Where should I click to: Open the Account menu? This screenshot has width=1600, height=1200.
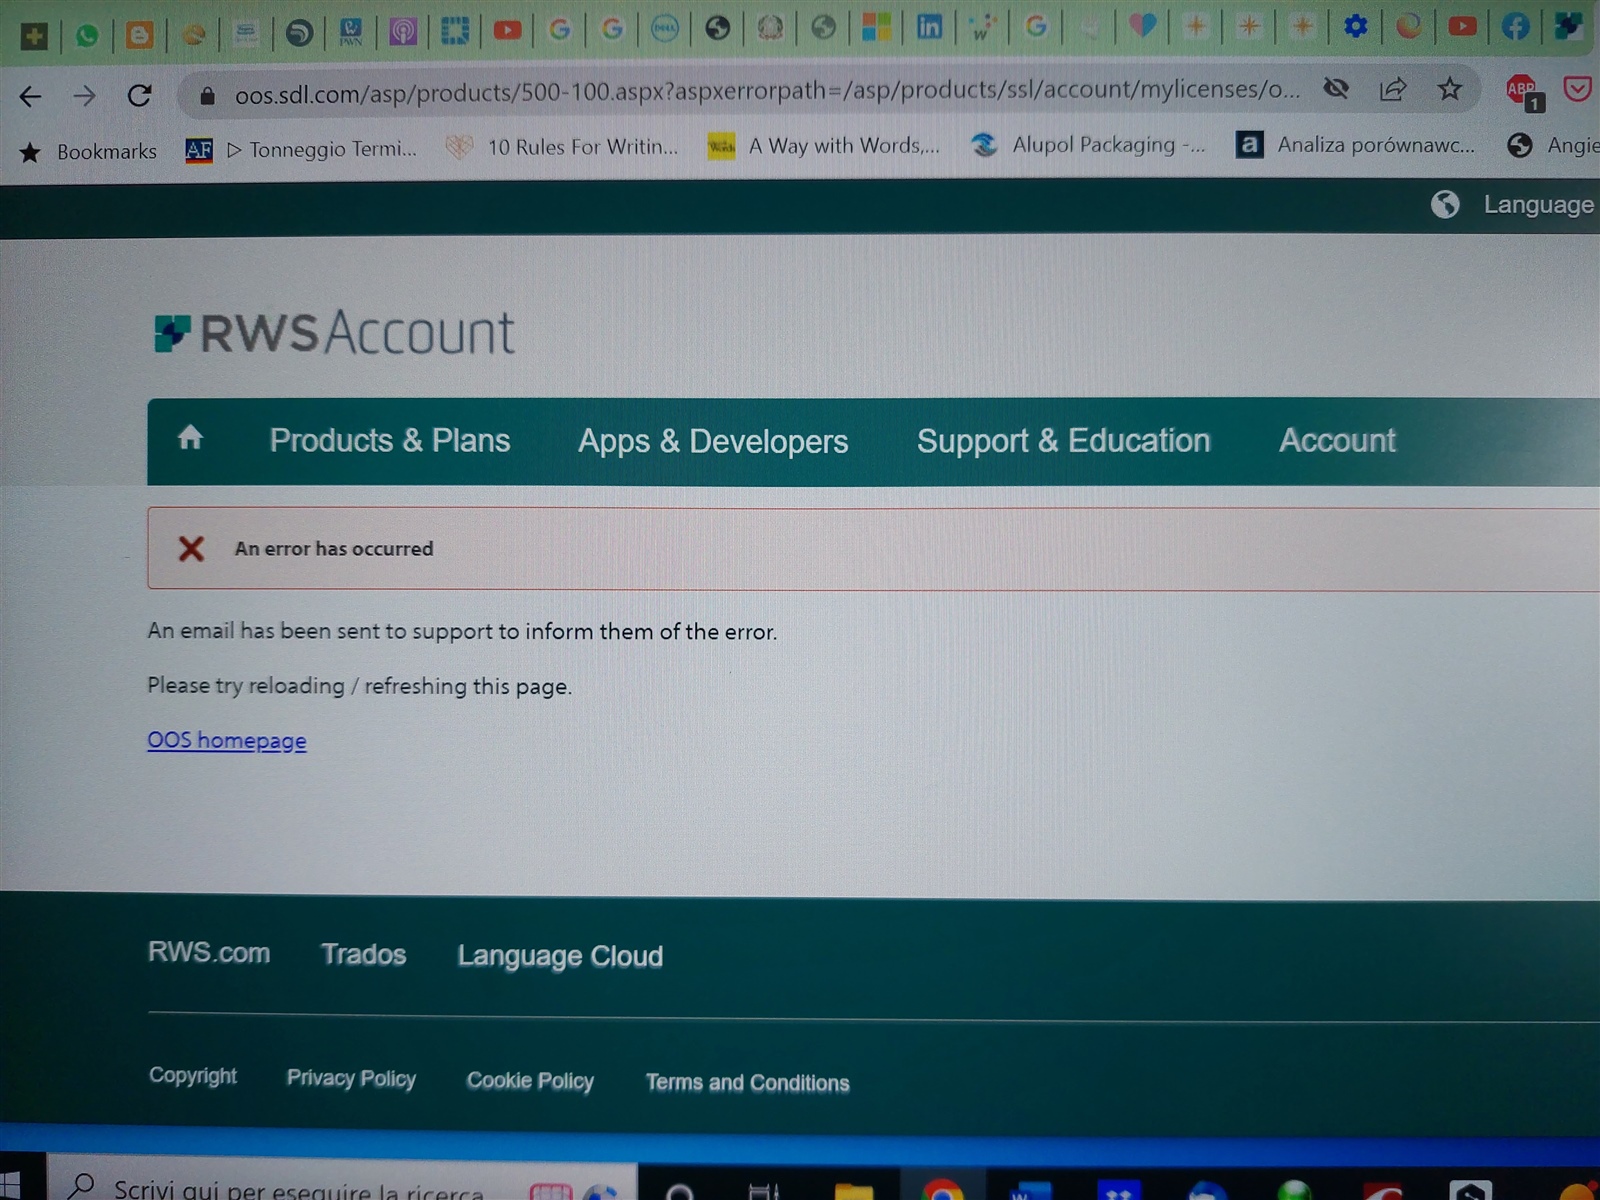point(1337,441)
